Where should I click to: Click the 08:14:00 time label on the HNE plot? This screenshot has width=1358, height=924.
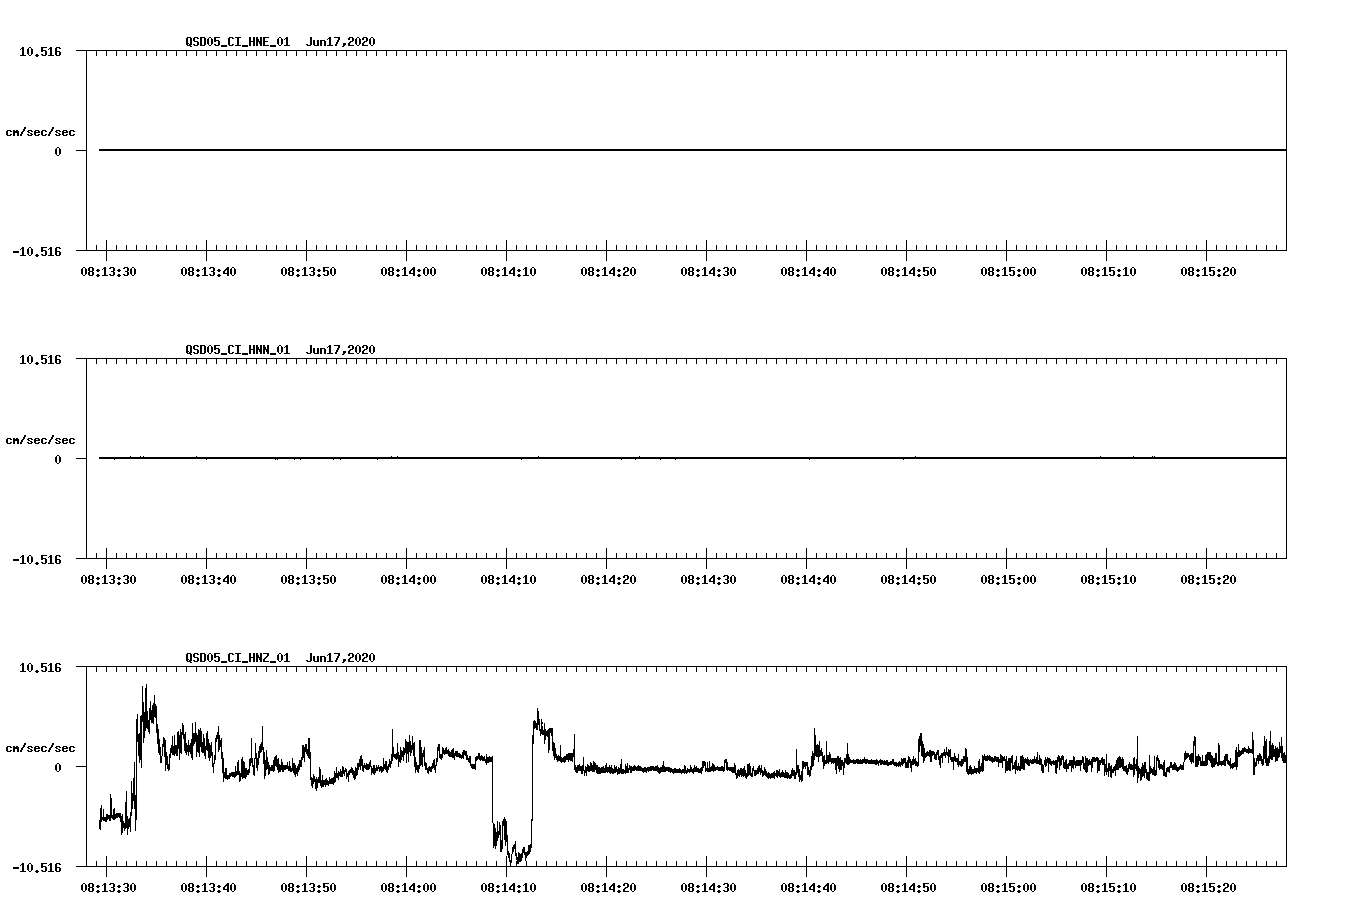[408, 272]
